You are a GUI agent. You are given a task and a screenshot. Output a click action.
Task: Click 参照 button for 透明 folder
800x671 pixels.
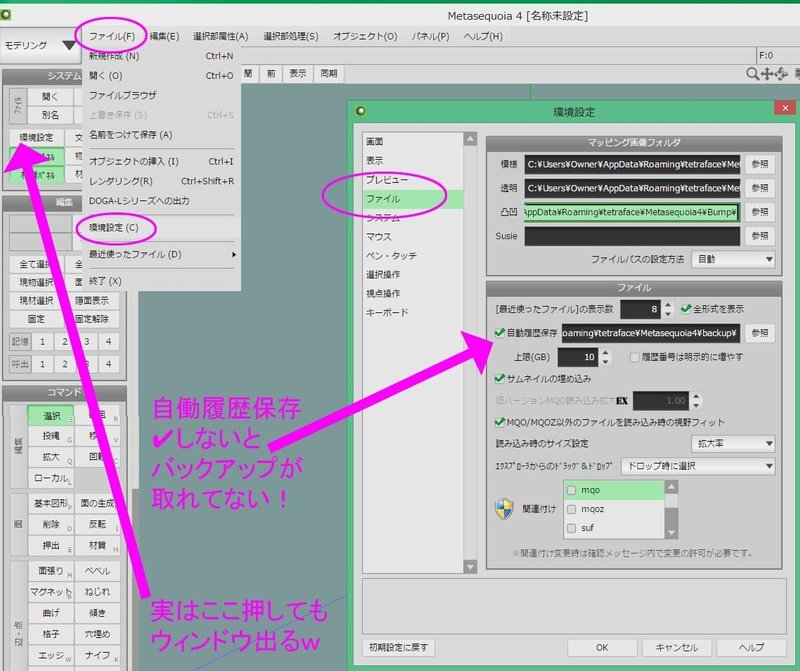coord(760,188)
